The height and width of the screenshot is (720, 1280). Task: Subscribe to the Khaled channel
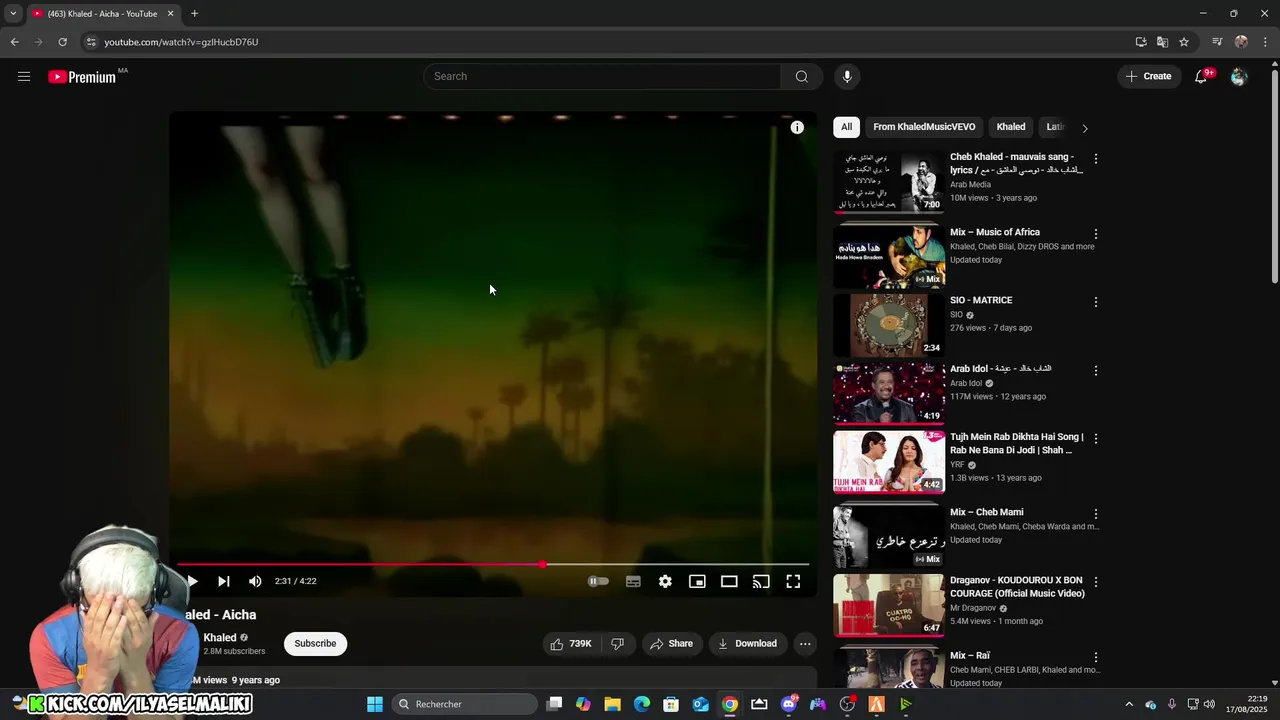pos(315,644)
